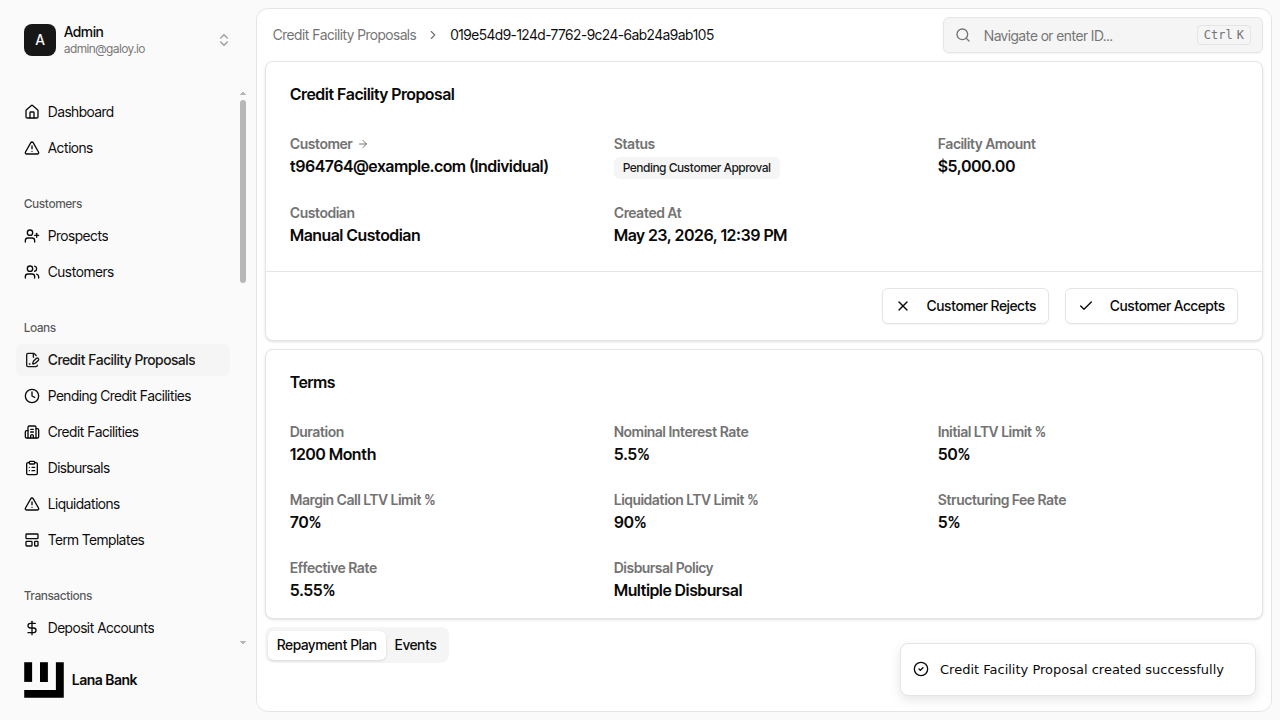This screenshot has width=1280, height=720.
Task: Switch to the Events tab
Action: pos(416,645)
